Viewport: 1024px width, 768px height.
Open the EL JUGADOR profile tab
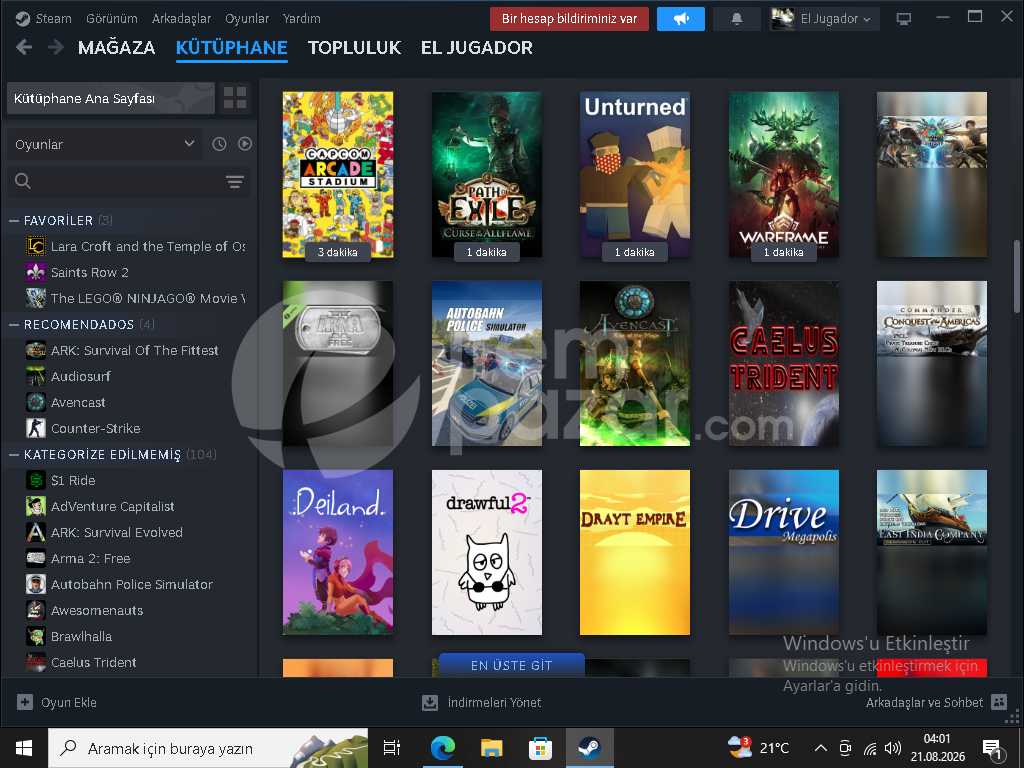pyautogui.click(x=477, y=48)
